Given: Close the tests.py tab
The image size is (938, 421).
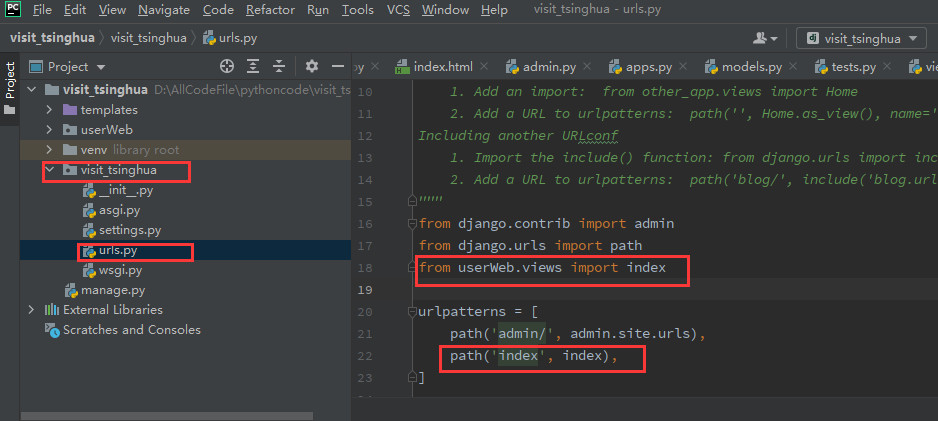Looking at the screenshot, I should click(x=887, y=67).
